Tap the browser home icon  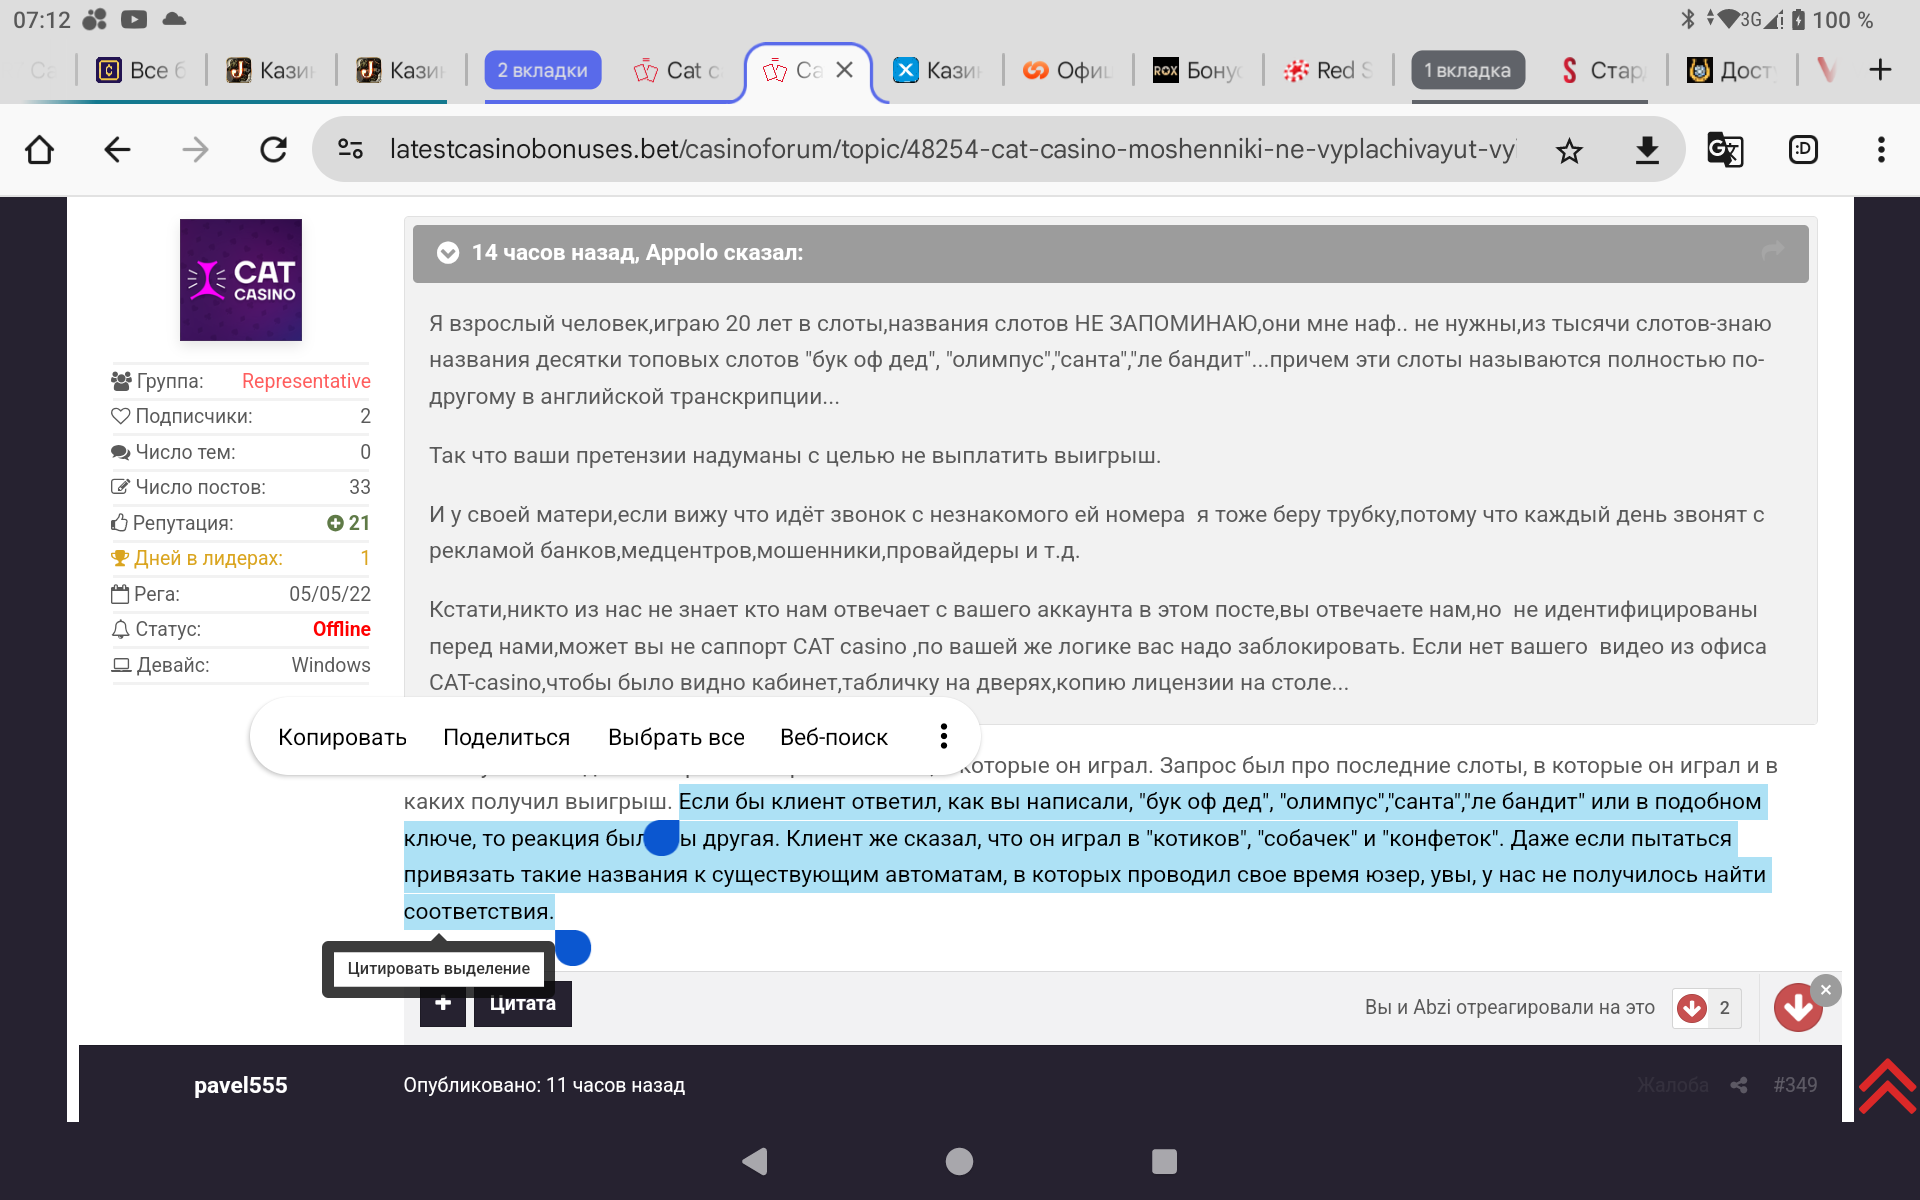(x=40, y=150)
